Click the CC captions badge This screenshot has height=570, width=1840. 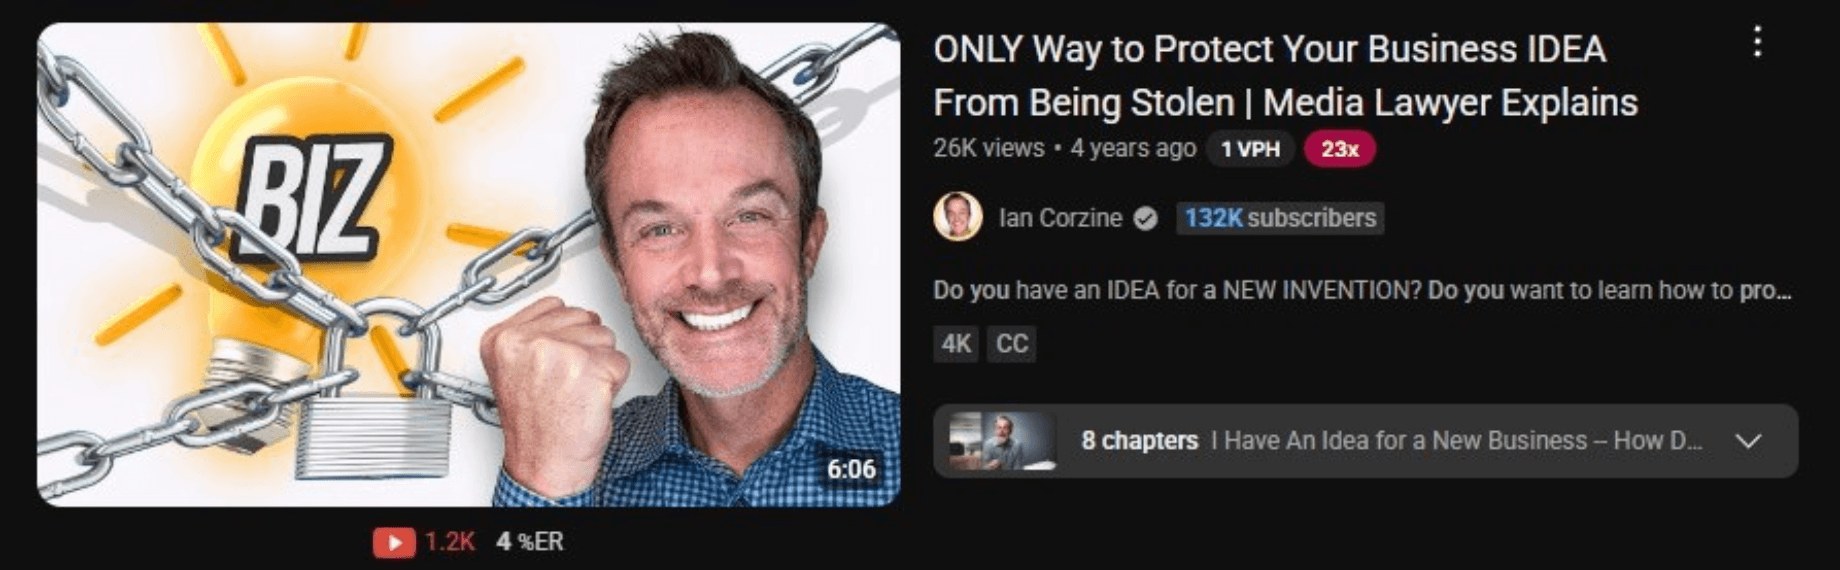pos(1012,344)
